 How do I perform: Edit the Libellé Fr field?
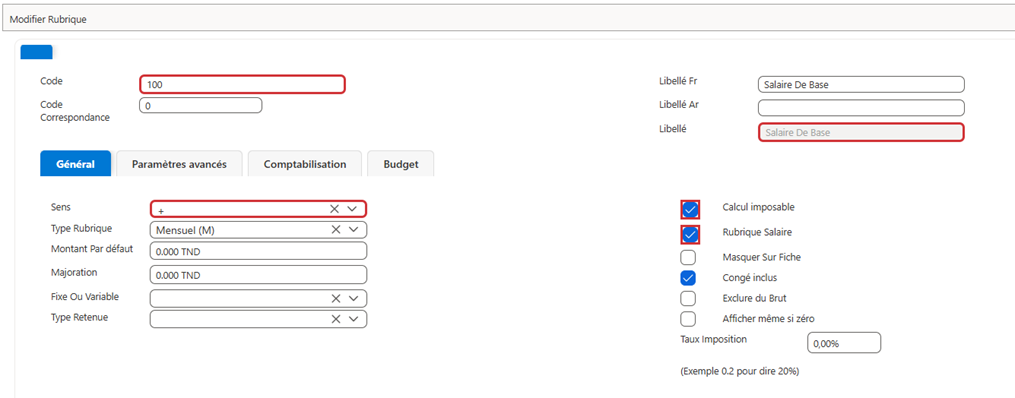(861, 84)
